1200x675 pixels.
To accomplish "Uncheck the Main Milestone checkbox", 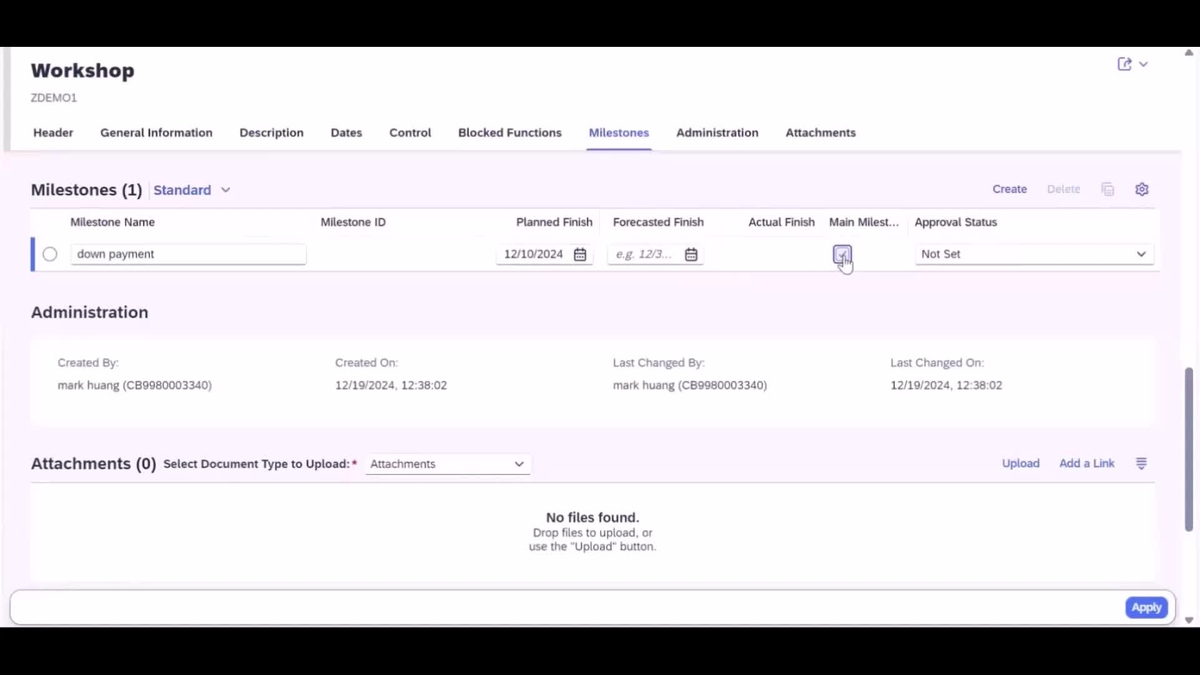I will click(x=841, y=254).
